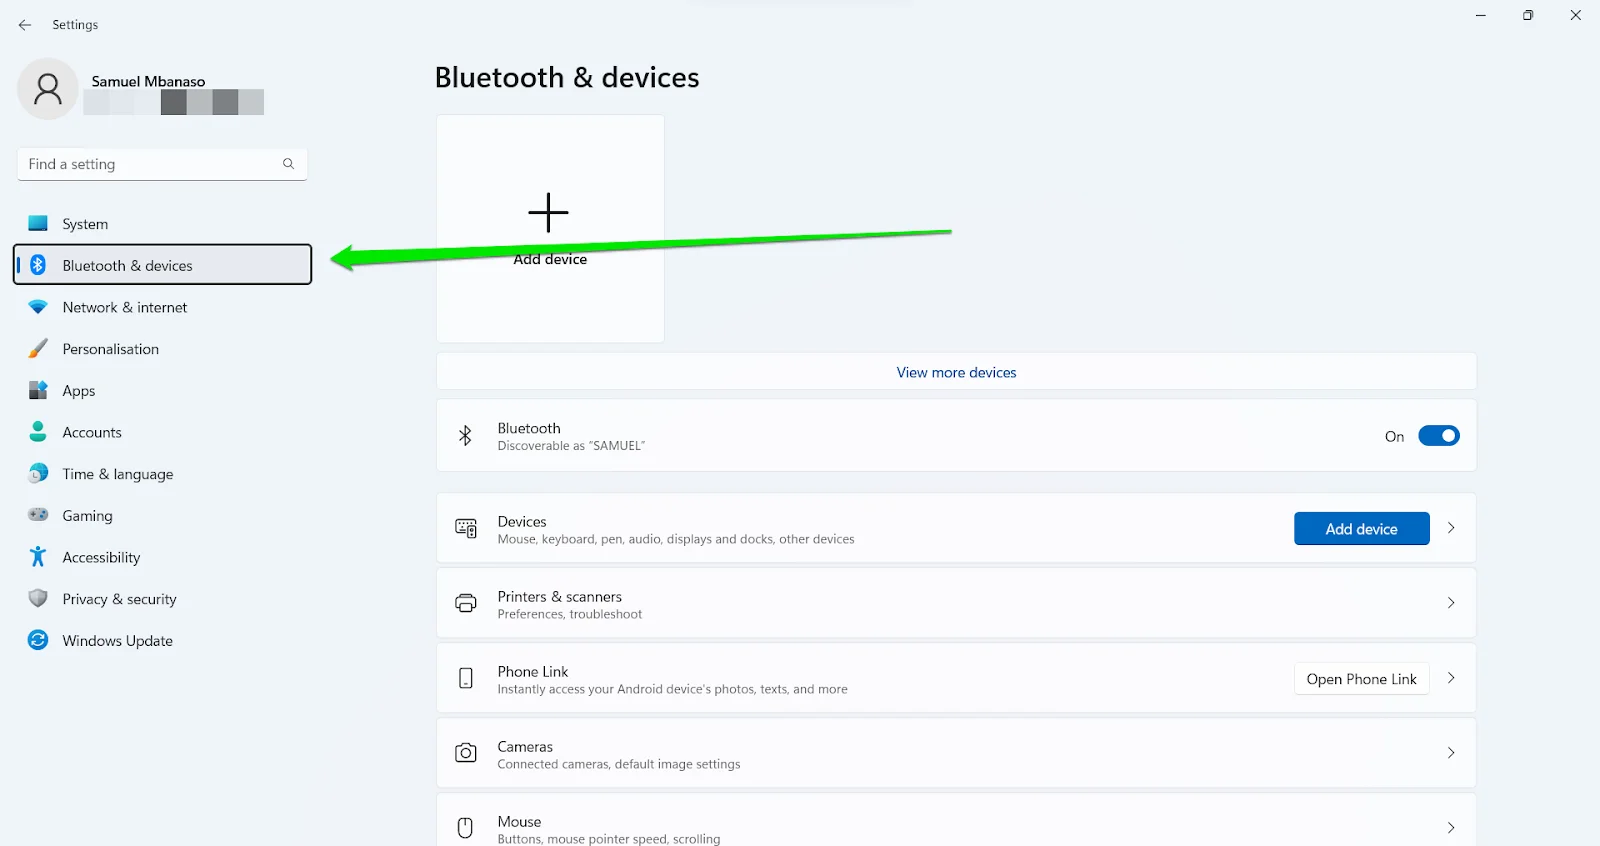Screen dimensions: 1600x846
Task: Expand the Devices row chevron
Action: 1451,528
